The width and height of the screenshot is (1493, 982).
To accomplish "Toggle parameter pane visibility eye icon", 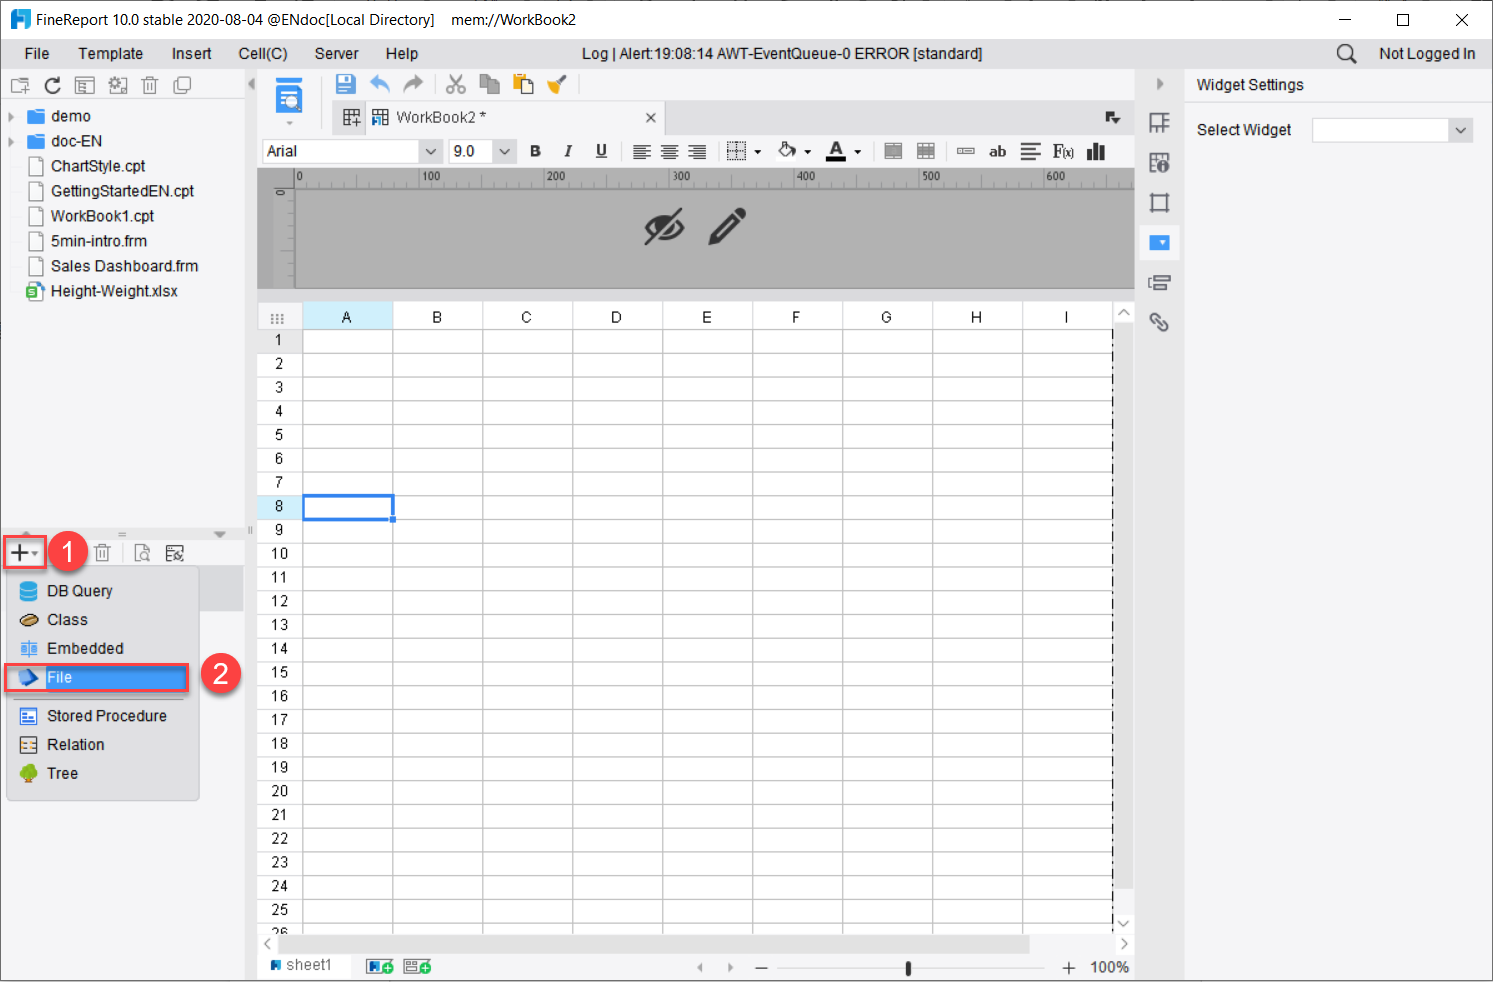I will [x=664, y=227].
